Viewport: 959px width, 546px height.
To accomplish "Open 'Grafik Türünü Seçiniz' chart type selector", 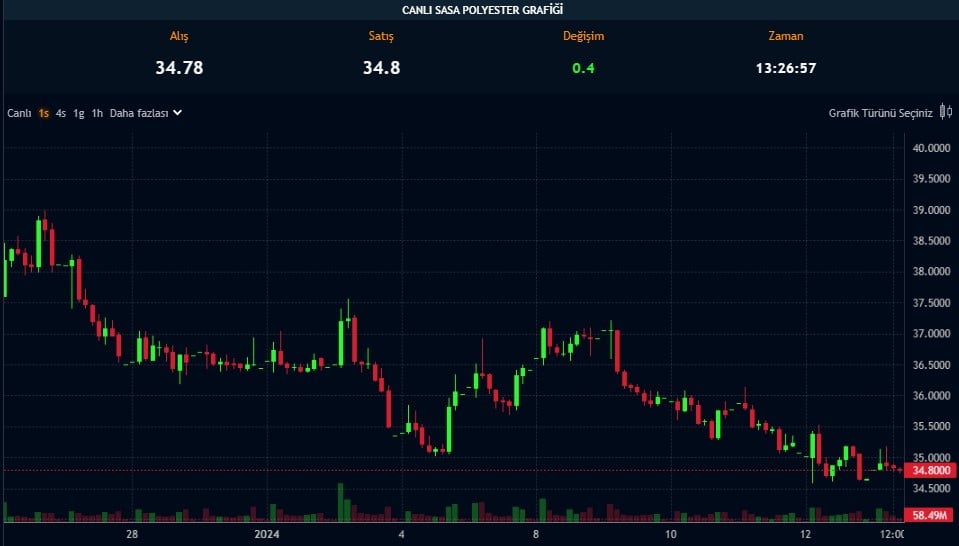I will pos(880,113).
